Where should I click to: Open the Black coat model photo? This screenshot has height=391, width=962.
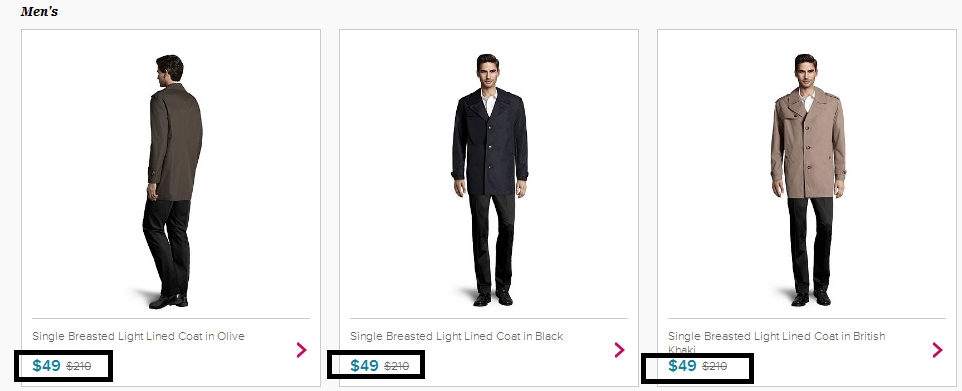(x=490, y=180)
